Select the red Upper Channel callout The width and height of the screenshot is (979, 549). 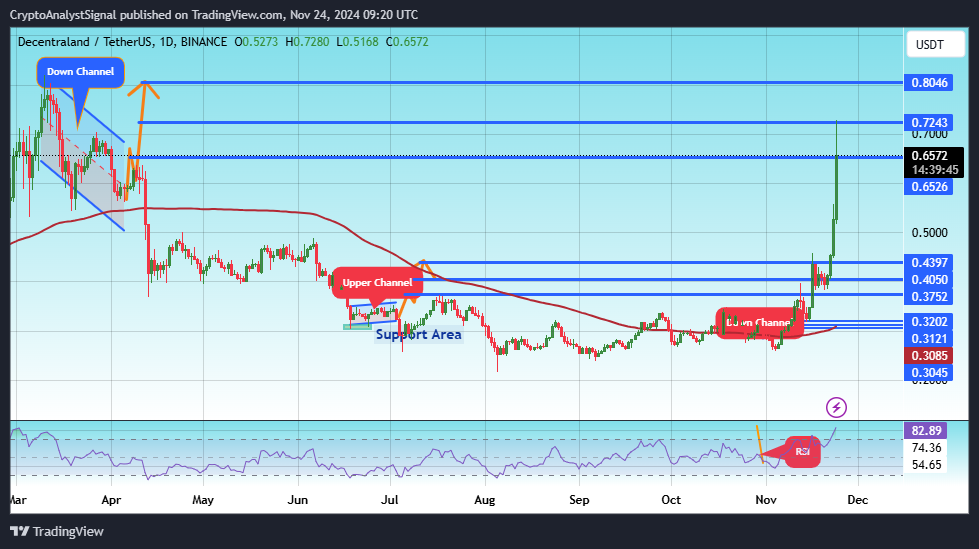click(x=377, y=282)
